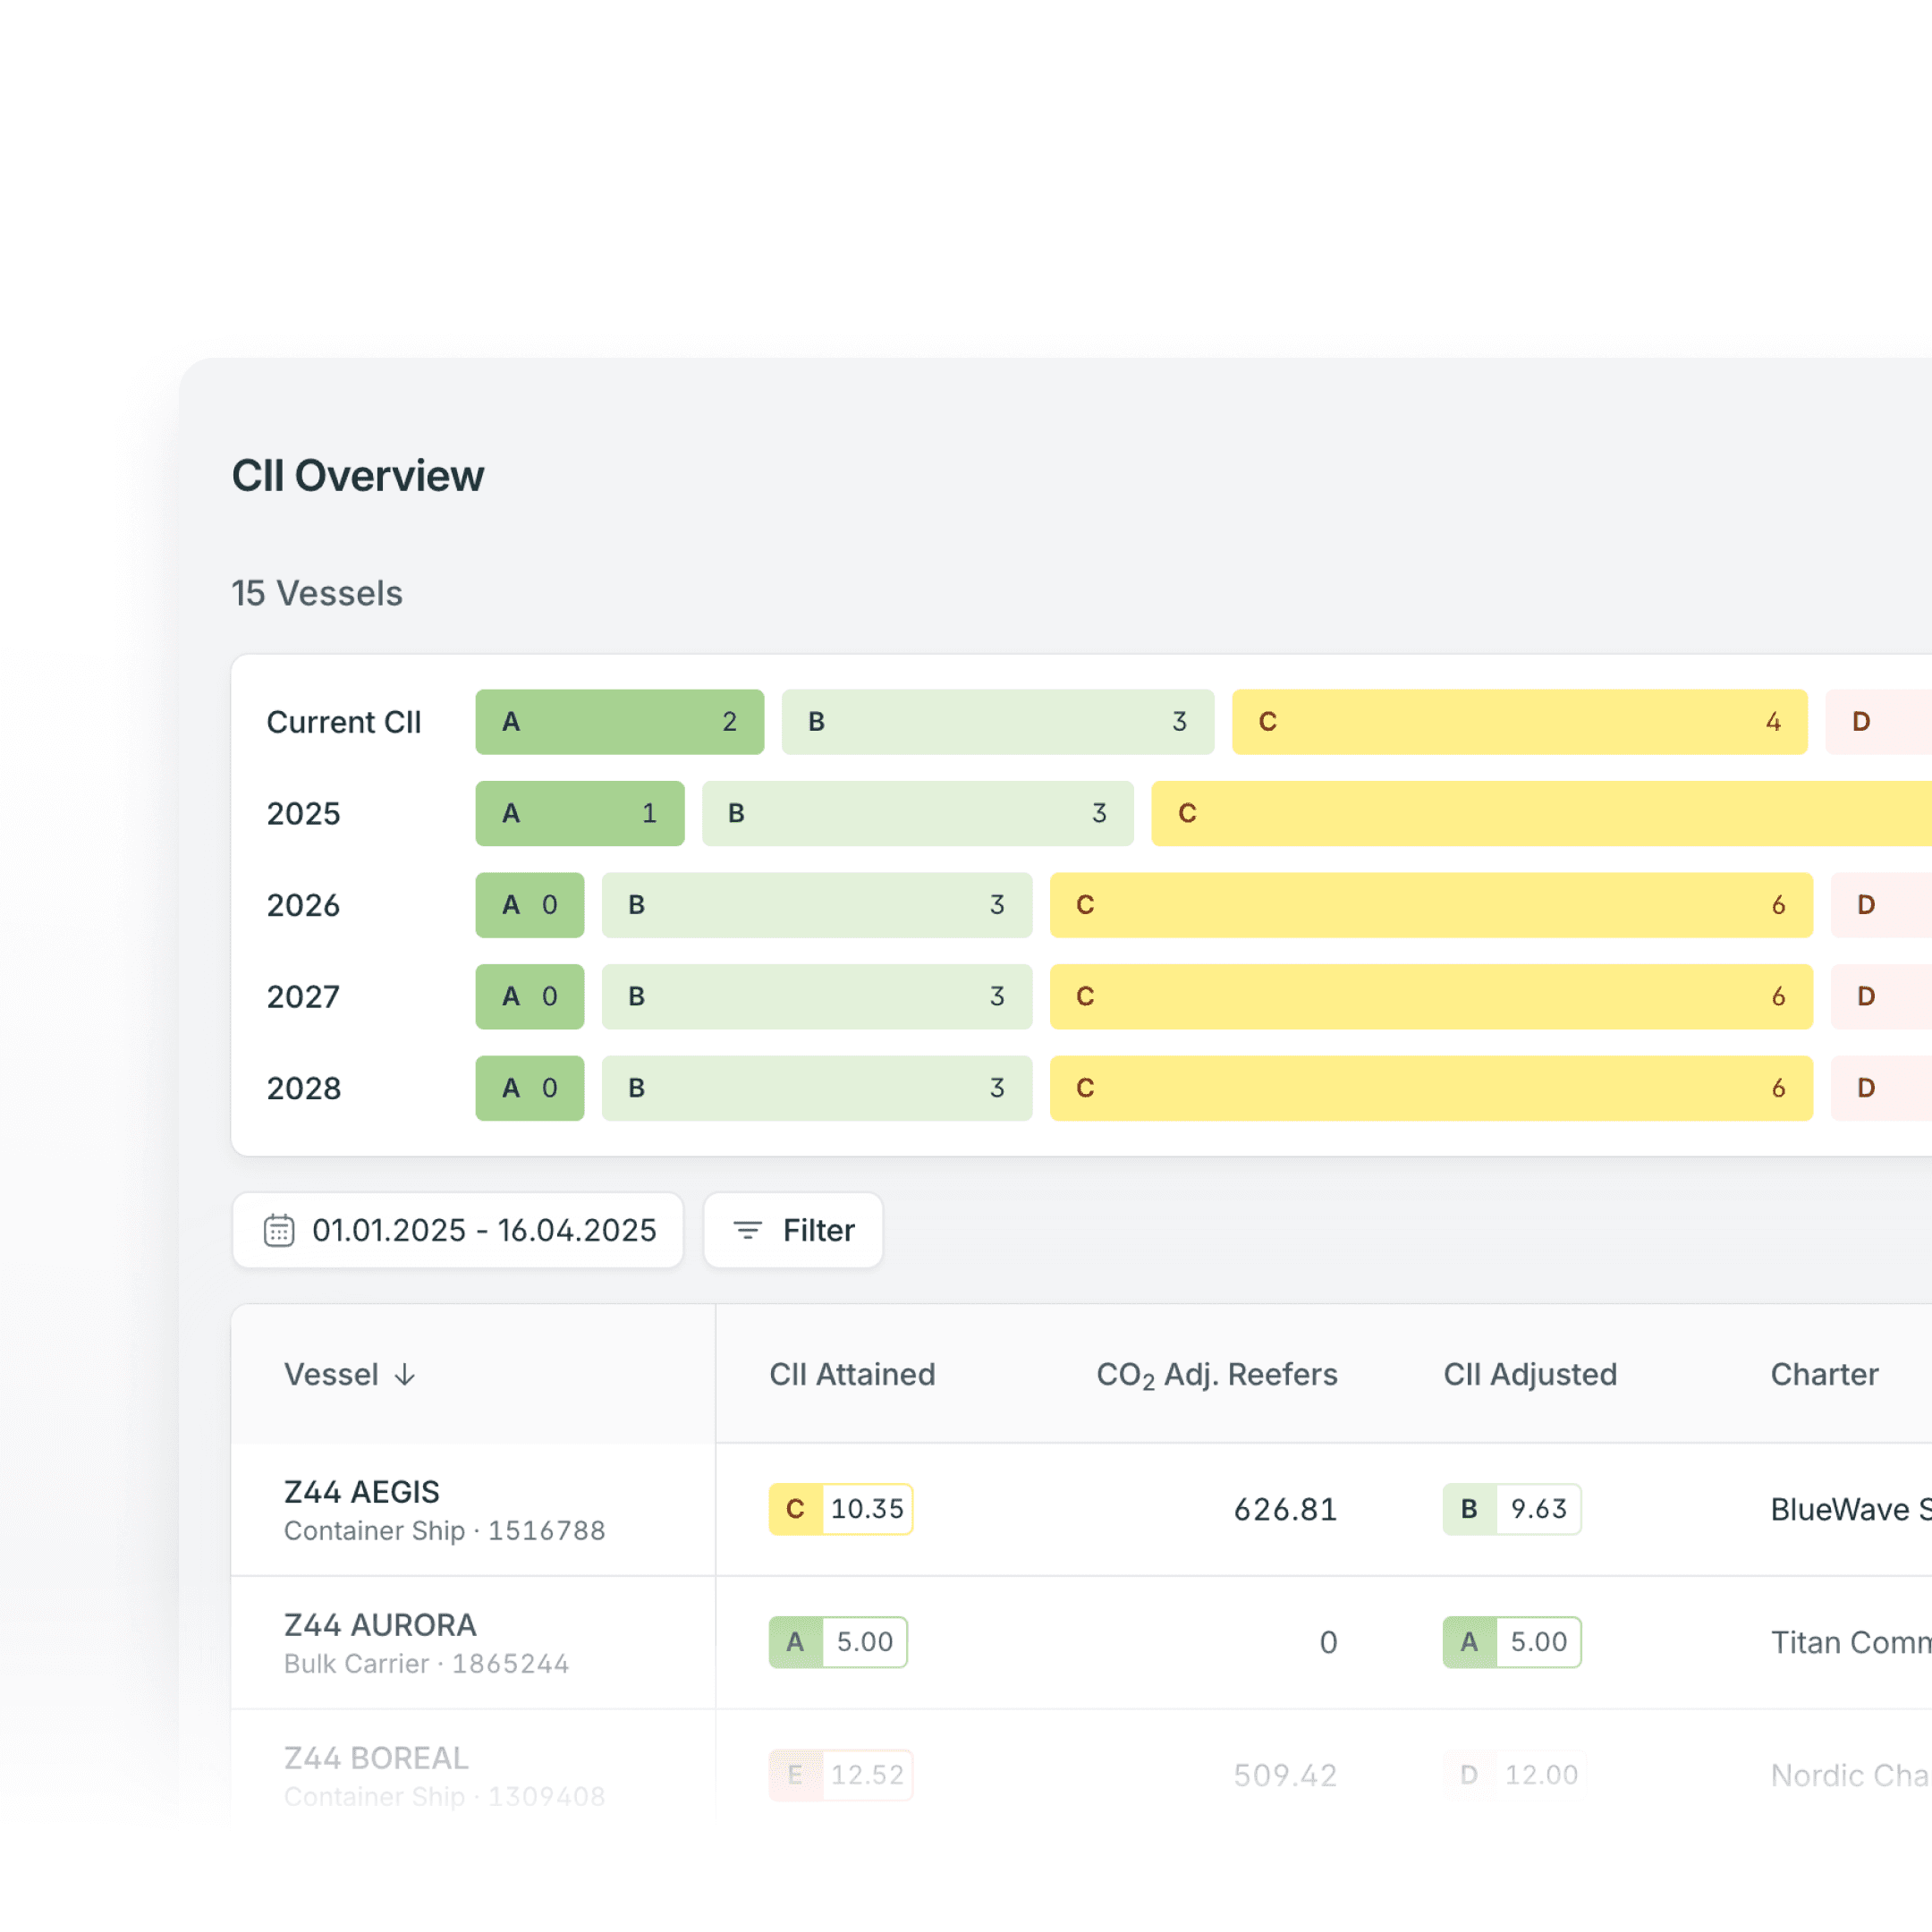Viewport: 1932px width, 1932px height.
Task: Click the "Current CII" row label
Action: (344, 722)
